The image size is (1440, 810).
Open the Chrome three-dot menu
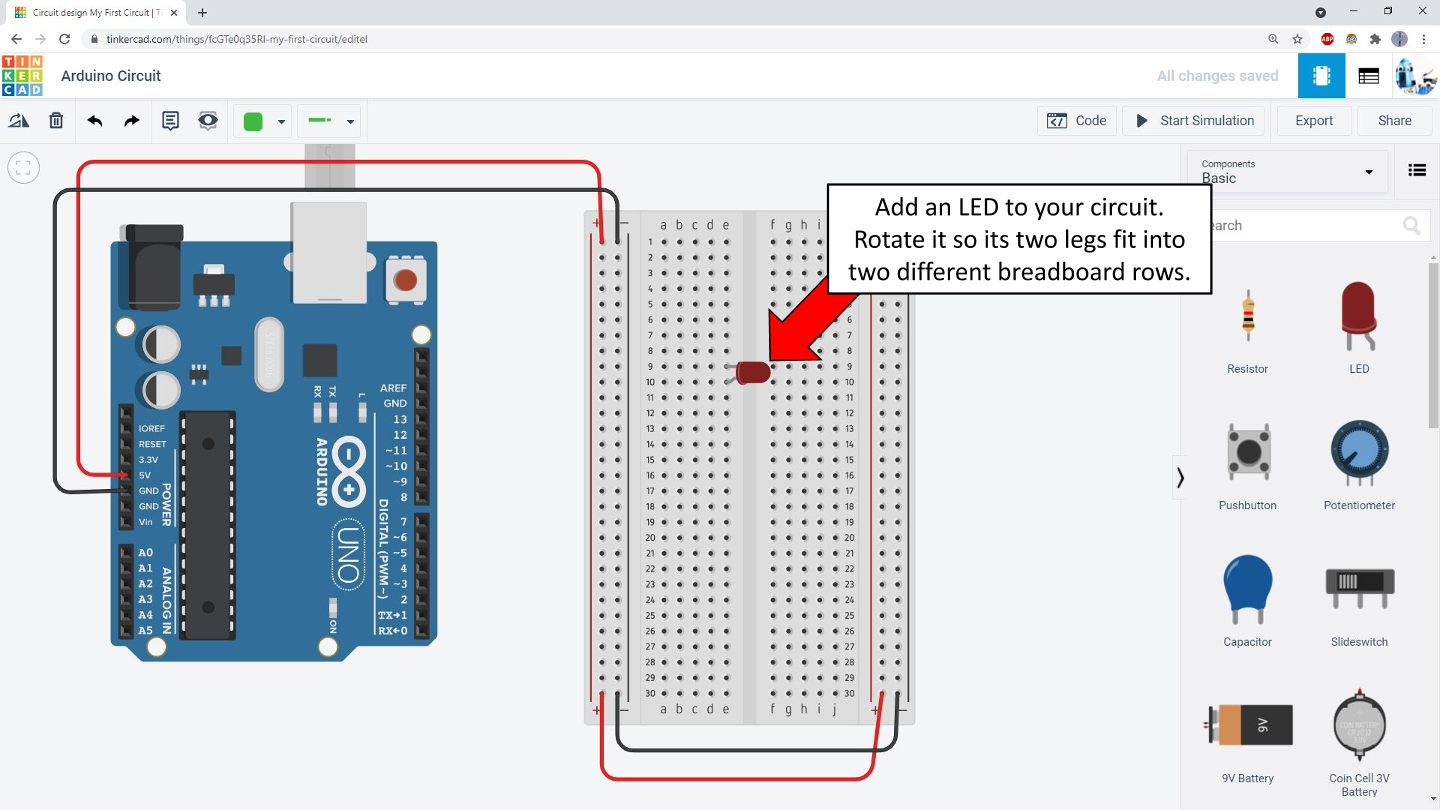(x=1424, y=39)
